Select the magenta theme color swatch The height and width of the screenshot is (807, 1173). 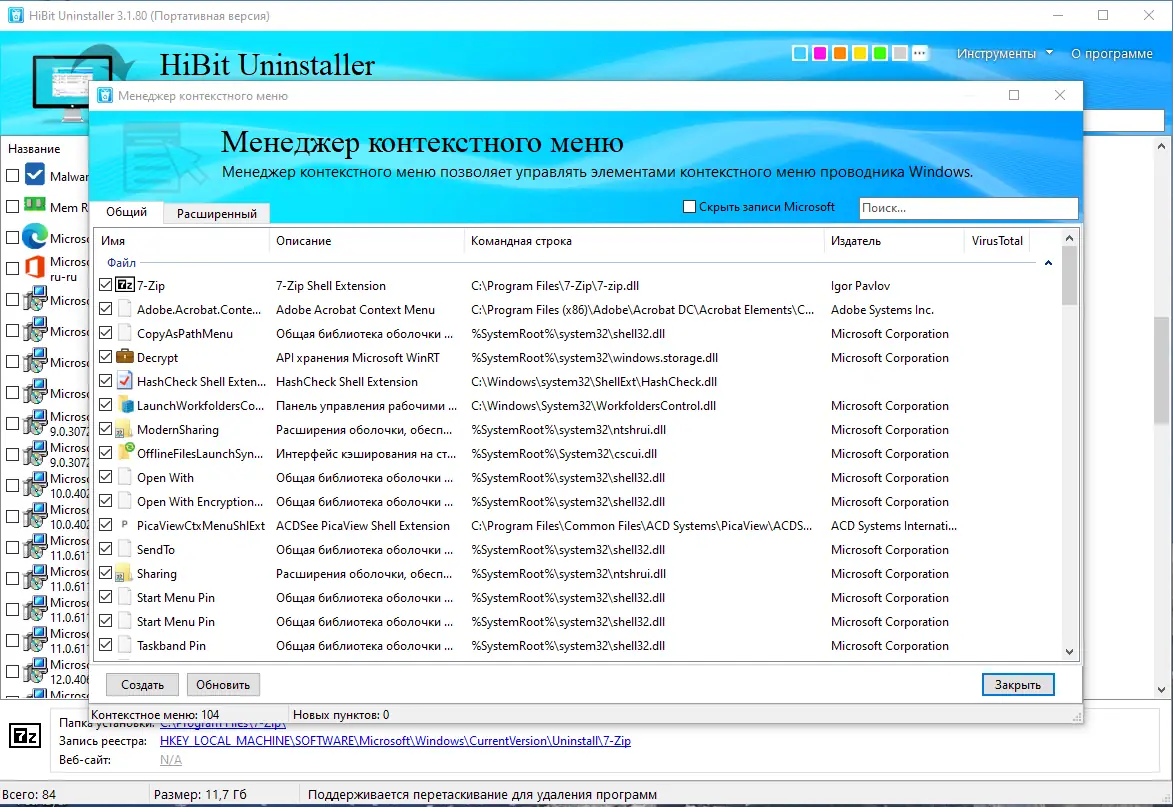[x=820, y=53]
